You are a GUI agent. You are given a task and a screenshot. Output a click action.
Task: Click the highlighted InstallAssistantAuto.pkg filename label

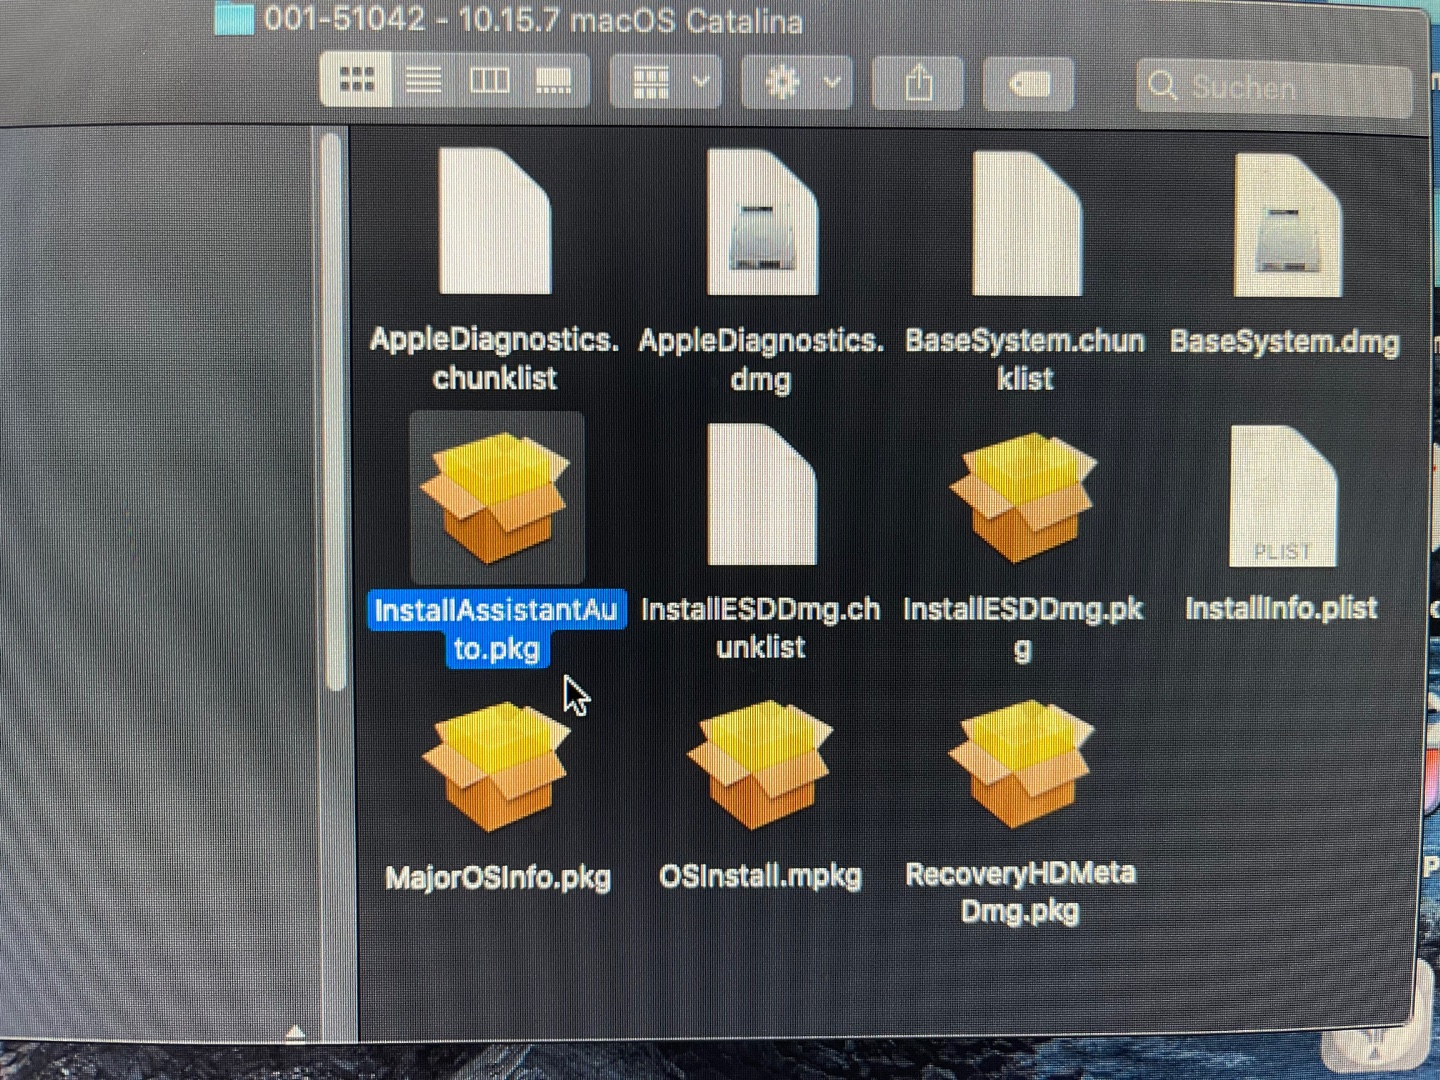point(496,629)
